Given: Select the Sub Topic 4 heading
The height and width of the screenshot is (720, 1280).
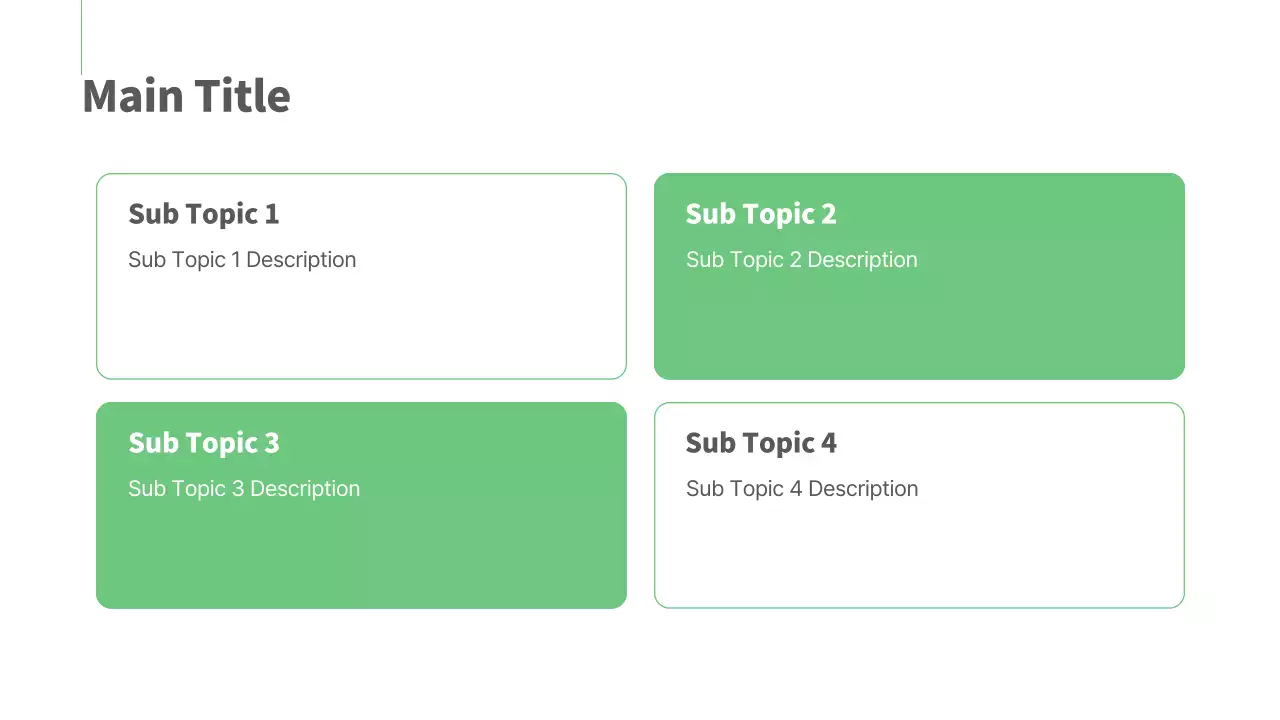Looking at the screenshot, I should tap(760, 443).
